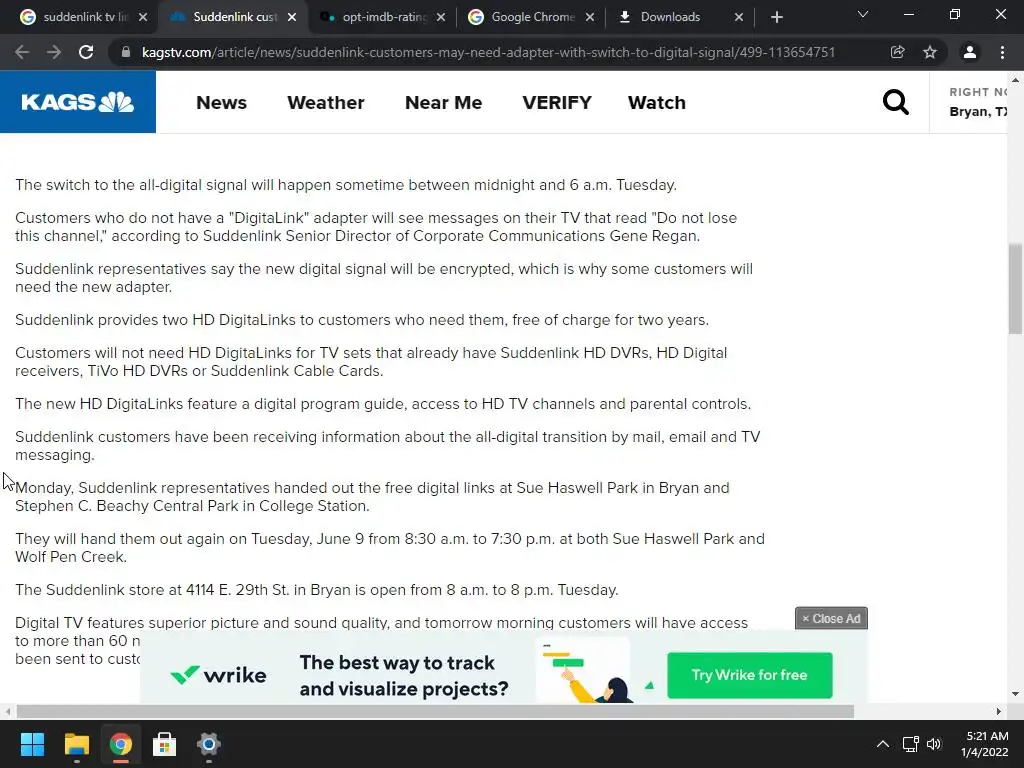Screen dimensions: 1024x768
Task: Click the paragraph on the encrypted digital signal
Action: coord(384,278)
